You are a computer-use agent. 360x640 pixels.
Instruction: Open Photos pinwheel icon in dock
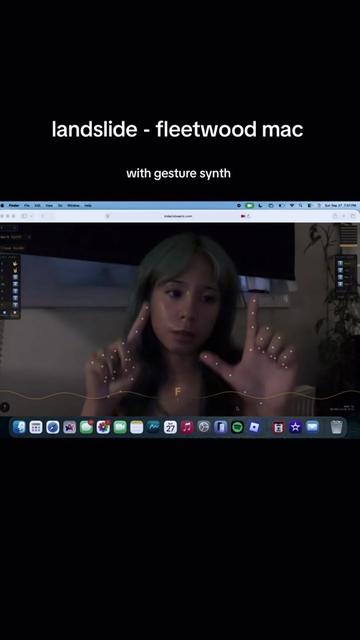pyautogui.click(x=103, y=427)
